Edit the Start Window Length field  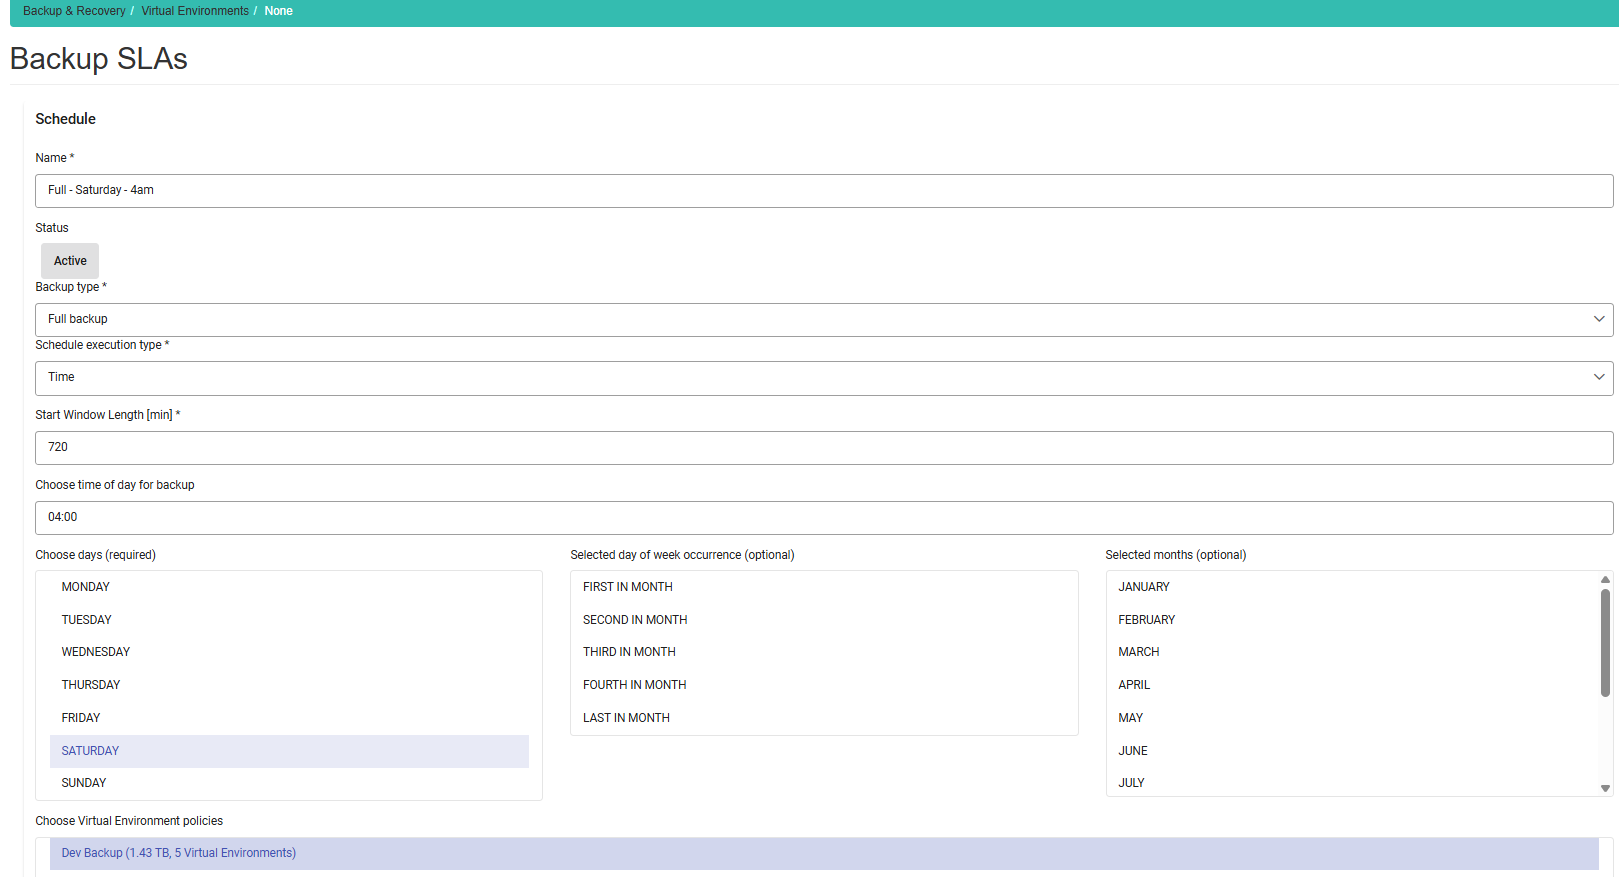click(x=824, y=448)
